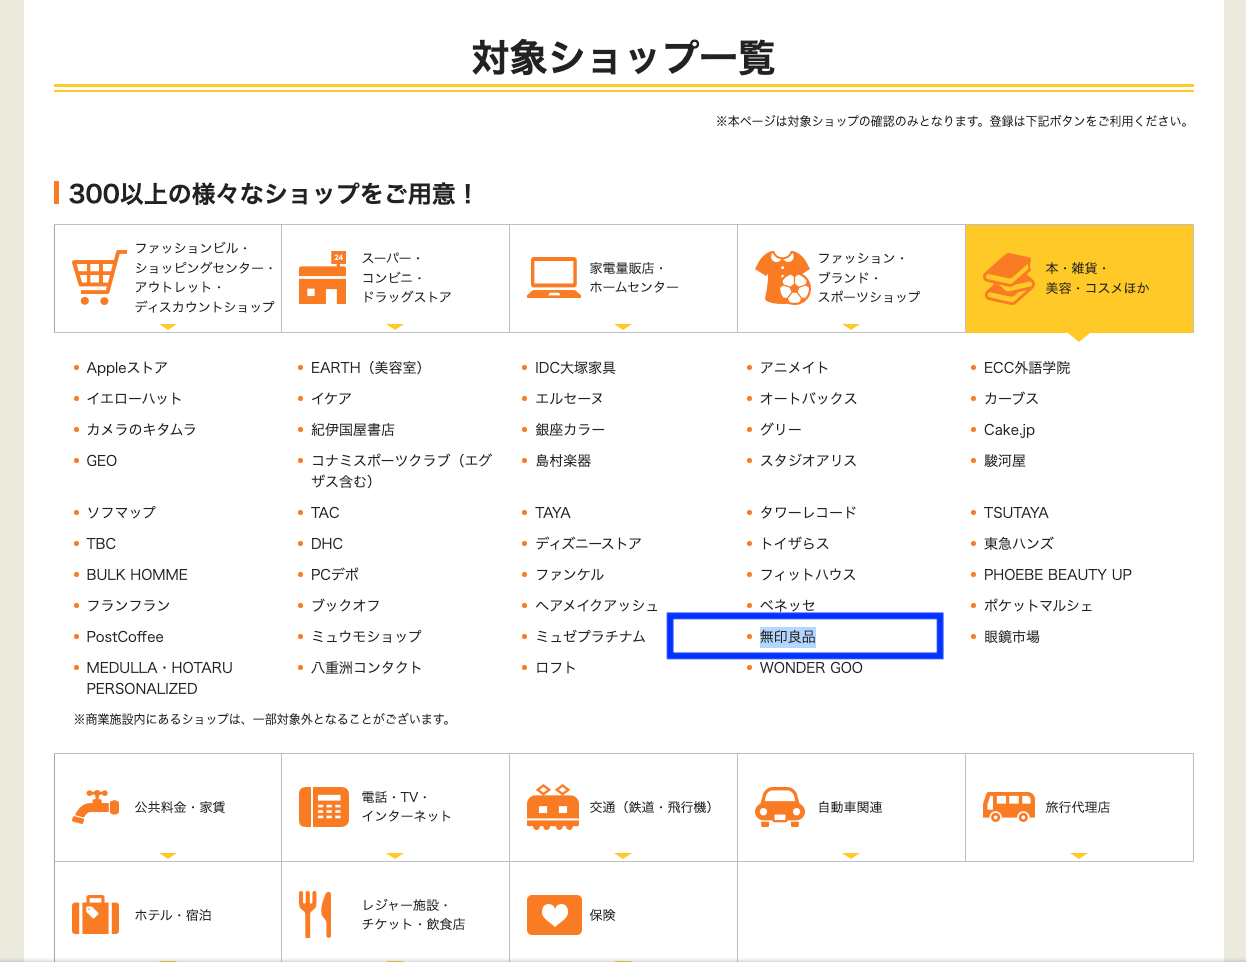The width and height of the screenshot is (1246, 962).
Task: Expand the 交通（鉄道・飛行機） category
Action: point(624,807)
